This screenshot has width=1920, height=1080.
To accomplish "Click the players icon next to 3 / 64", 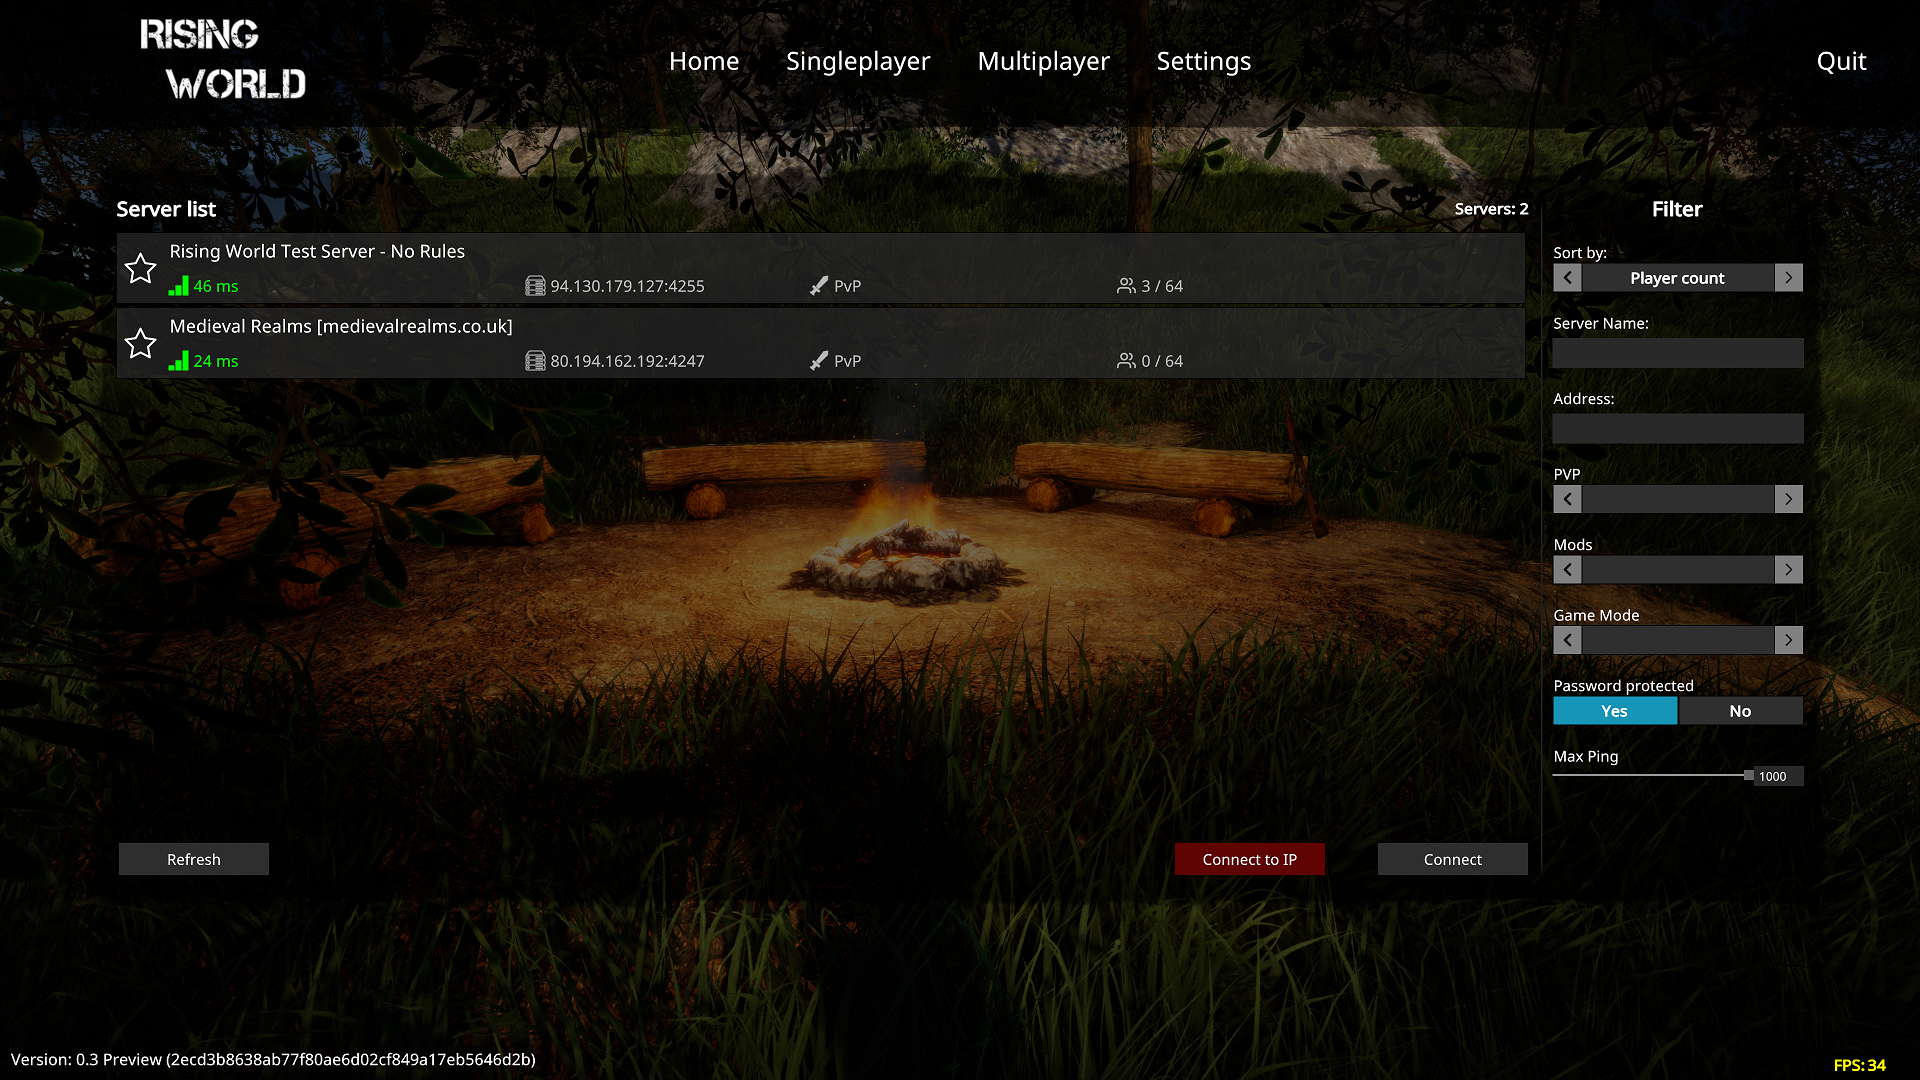I will coord(1126,286).
